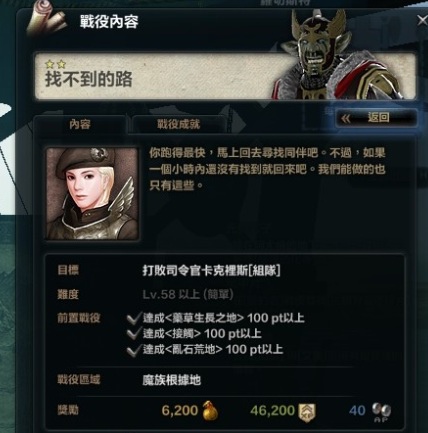Click the Lv.58 以上 difficulty text
428x433 pixels.
pyautogui.click(x=171, y=294)
